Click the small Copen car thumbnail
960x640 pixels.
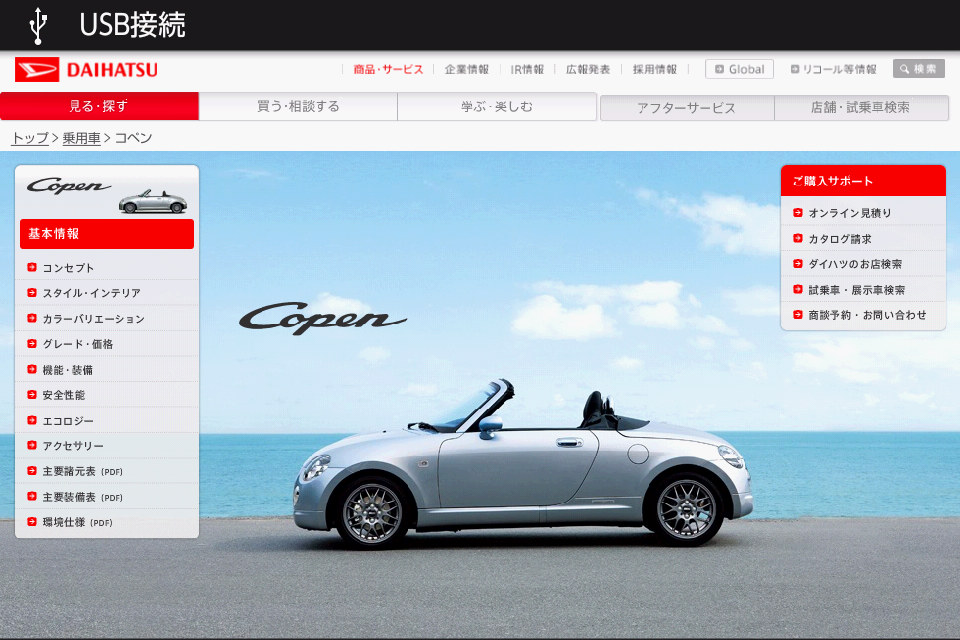[x=152, y=201]
